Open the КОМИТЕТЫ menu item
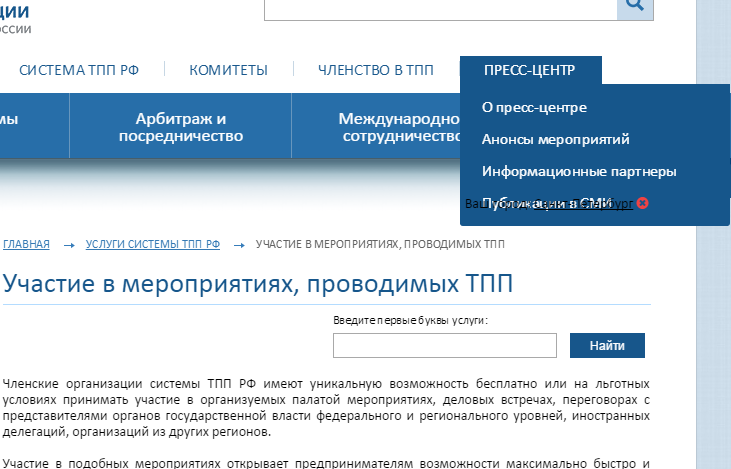731x469 pixels. [x=228, y=70]
